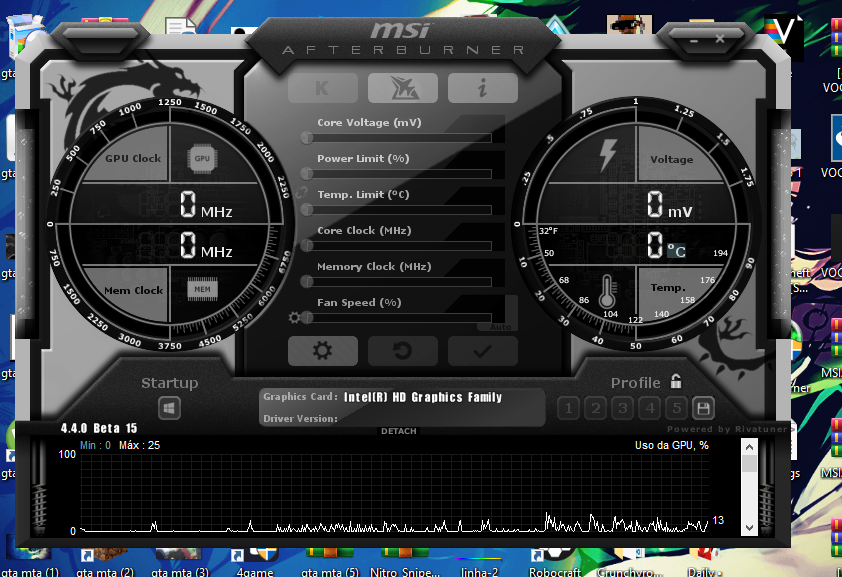Click the "Driver Version:" label
The width and height of the screenshot is (842, 577).
300,419
